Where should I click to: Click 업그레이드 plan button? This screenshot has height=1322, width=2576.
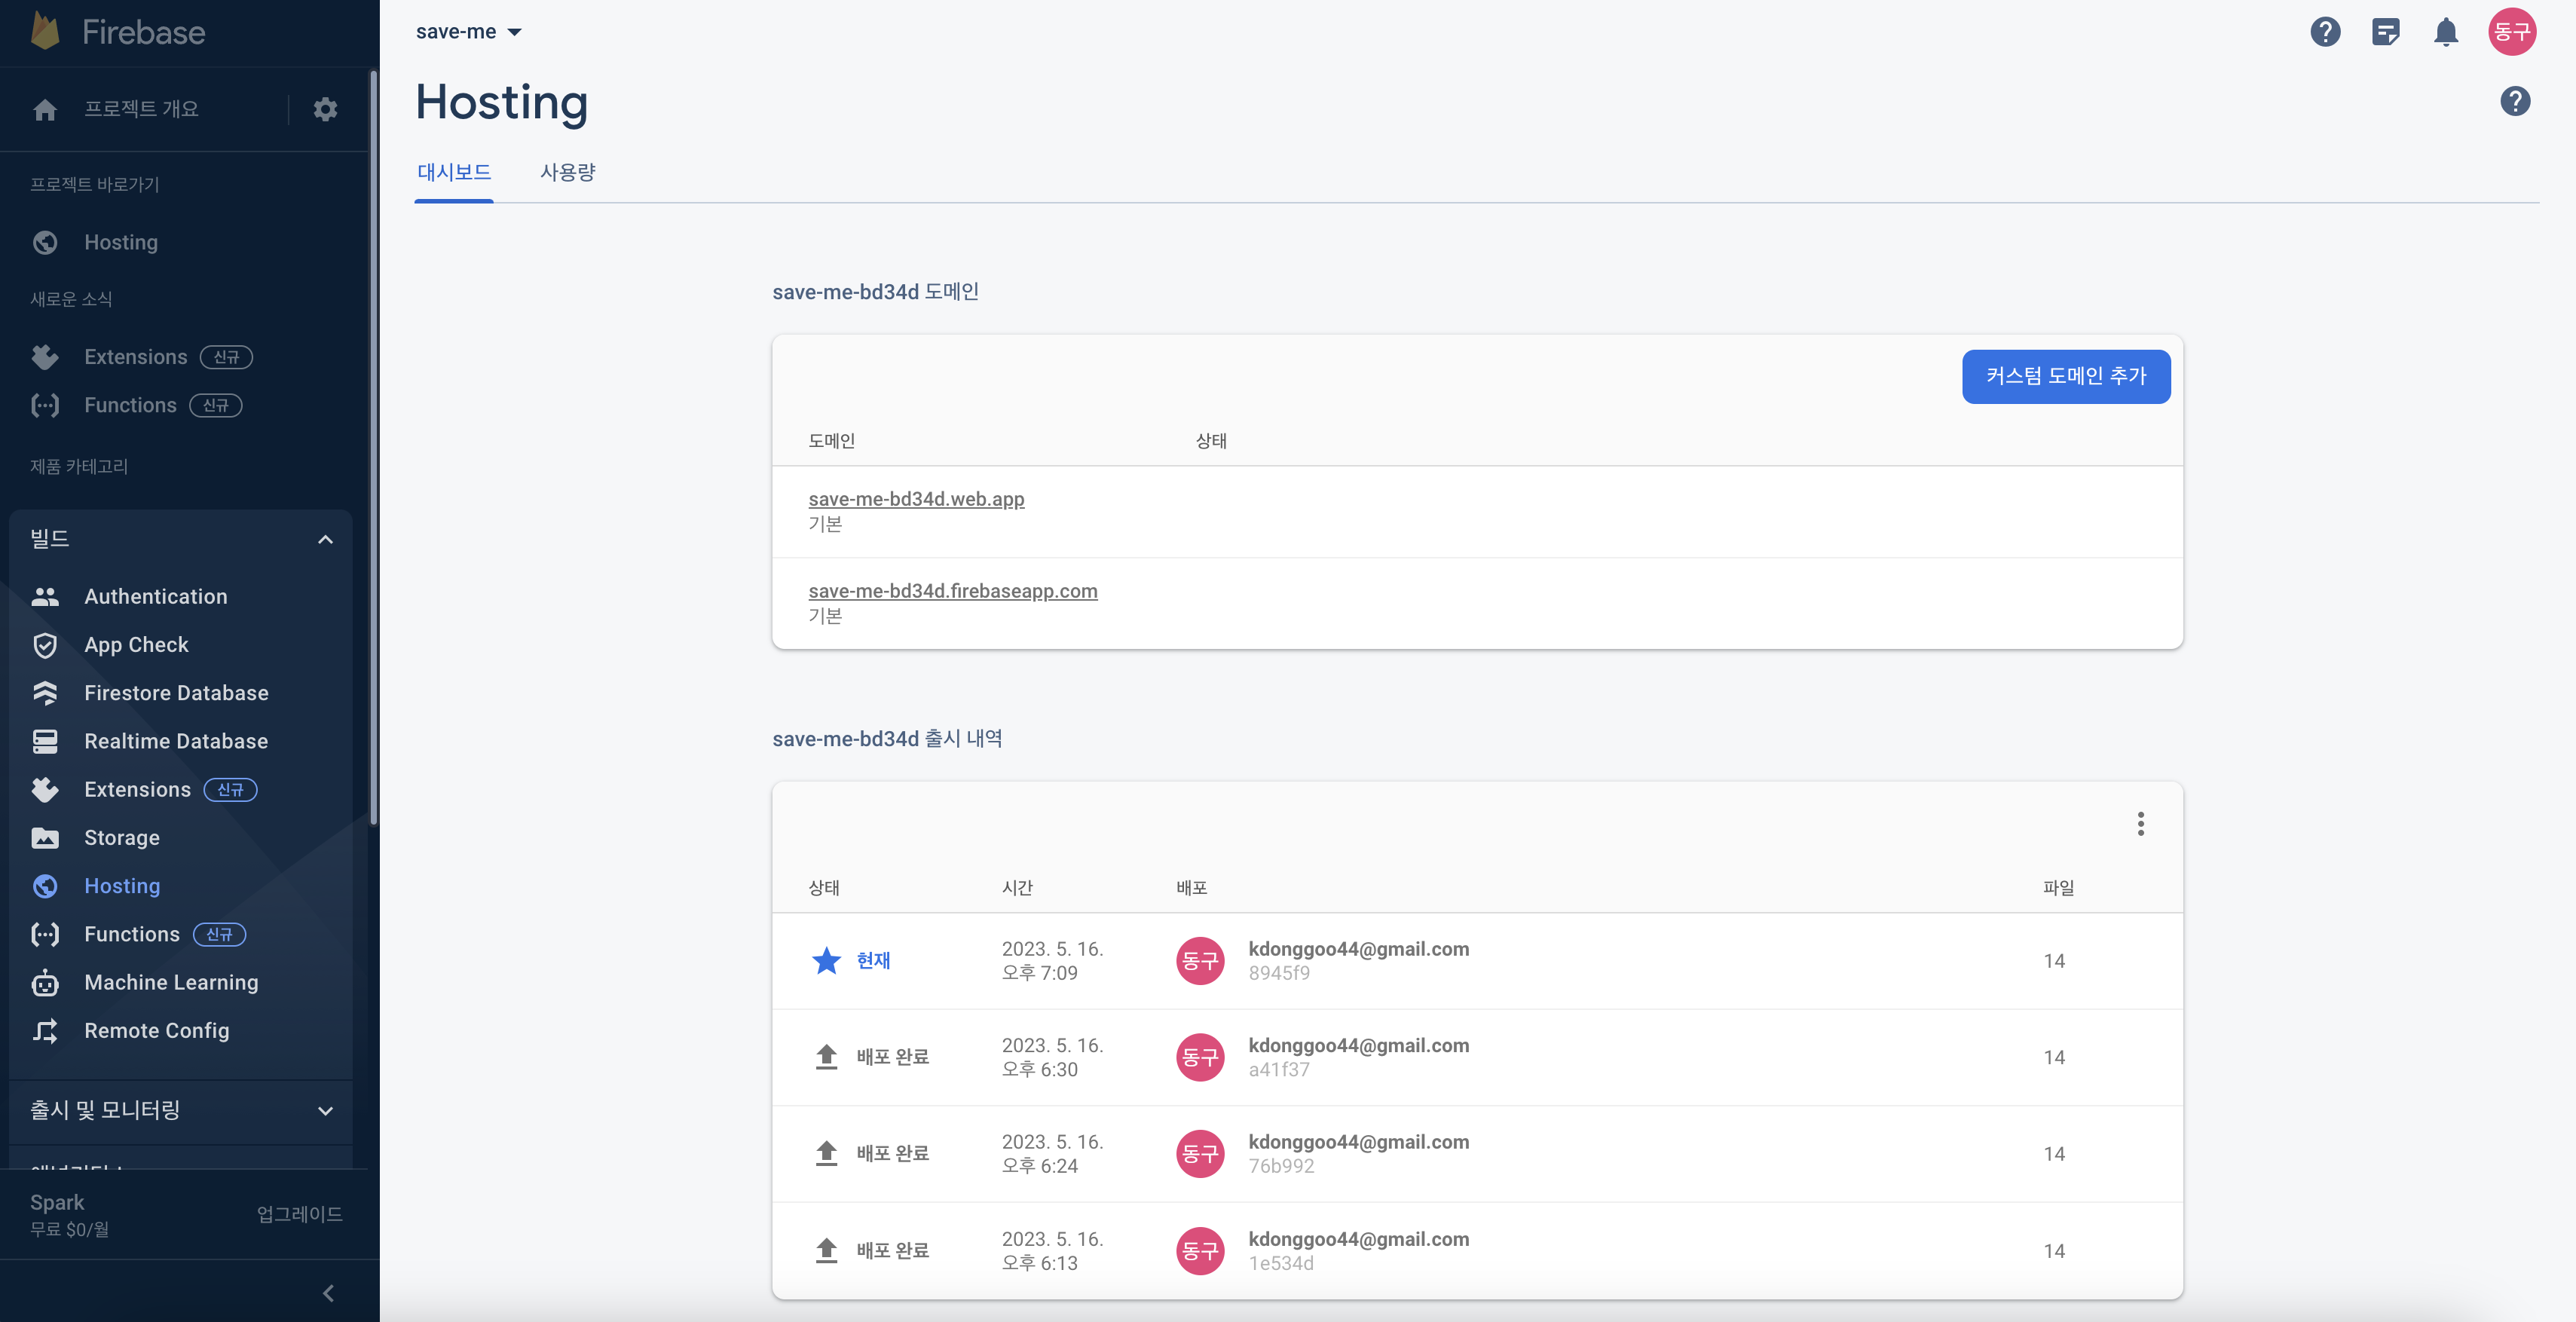click(299, 1214)
